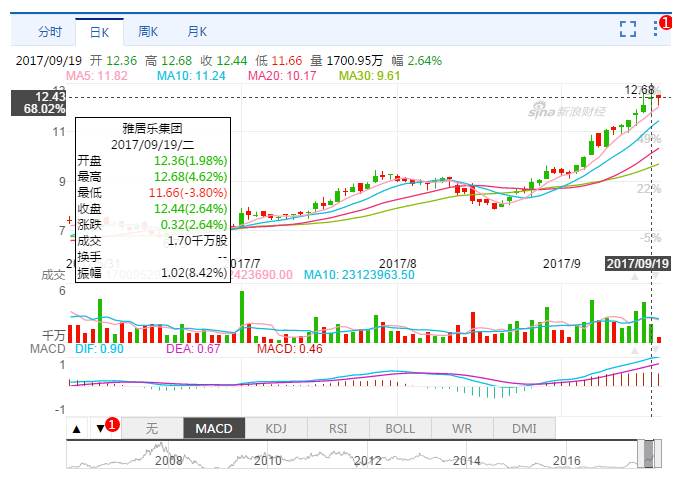Switch to the 分时 intraday tab
The height and width of the screenshot is (477, 683).
pos(49,31)
